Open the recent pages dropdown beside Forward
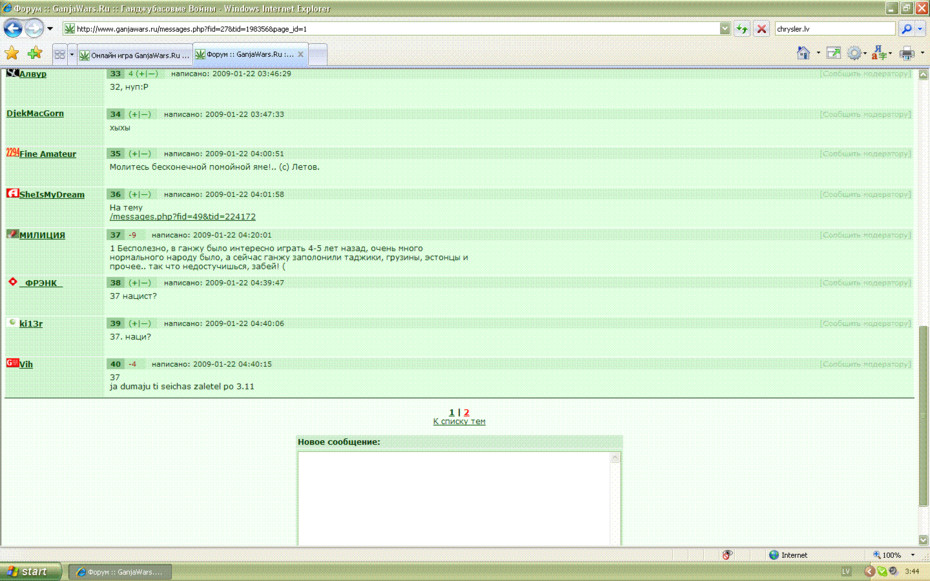Viewport: 930px width, 581px height. [x=50, y=28]
